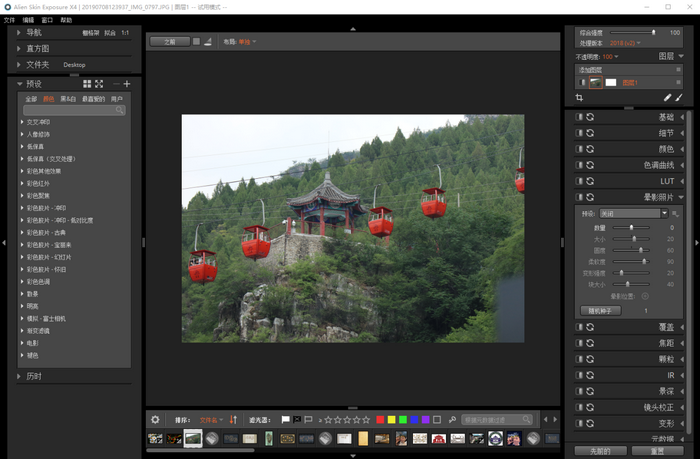Filter by the red color label swatch
The image size is (700, 459).
(379, 420)
